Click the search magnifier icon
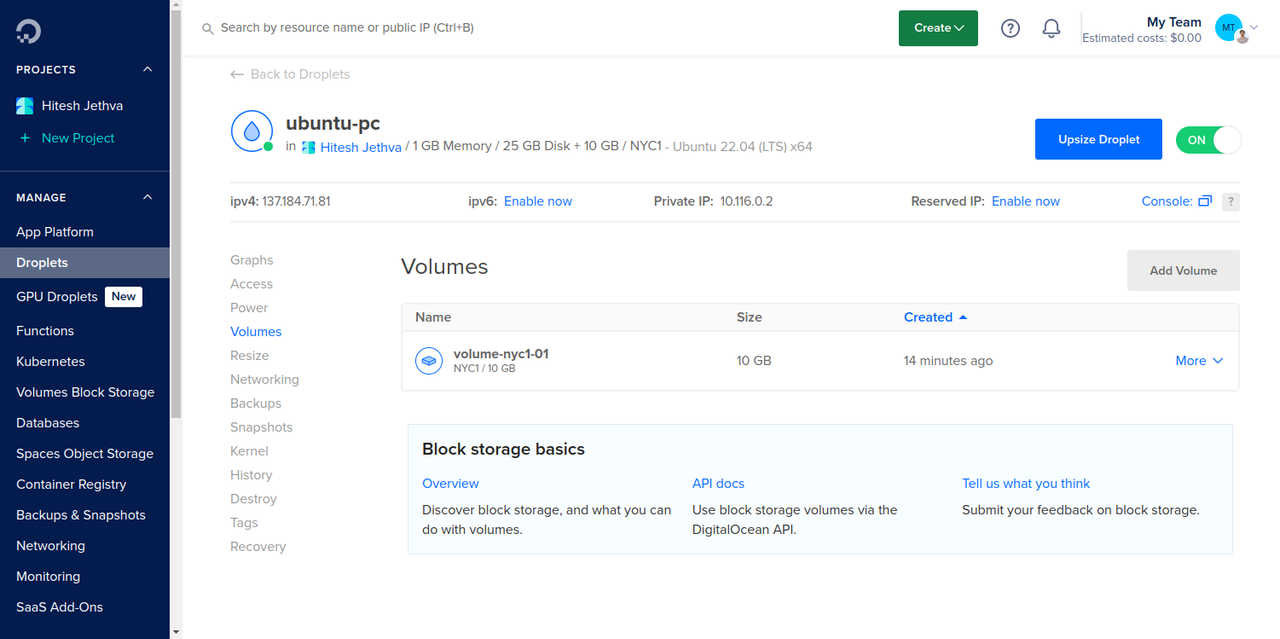Image resolution: width=1280 pixels, height=639 pixels. pos(208,29)
